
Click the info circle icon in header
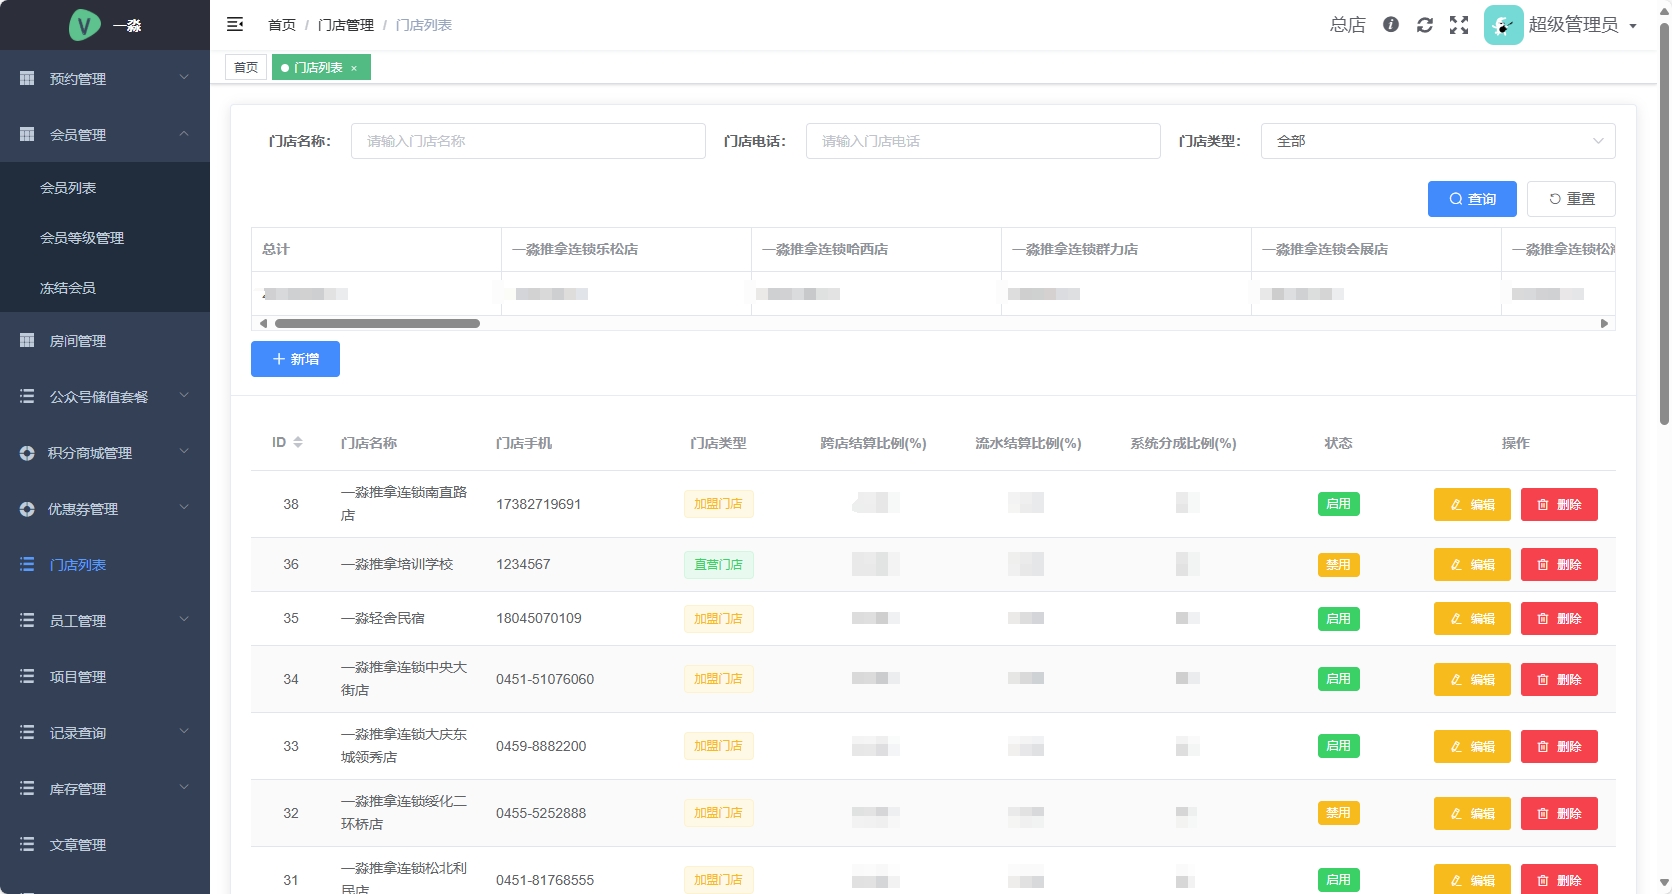coord(1391,25)
